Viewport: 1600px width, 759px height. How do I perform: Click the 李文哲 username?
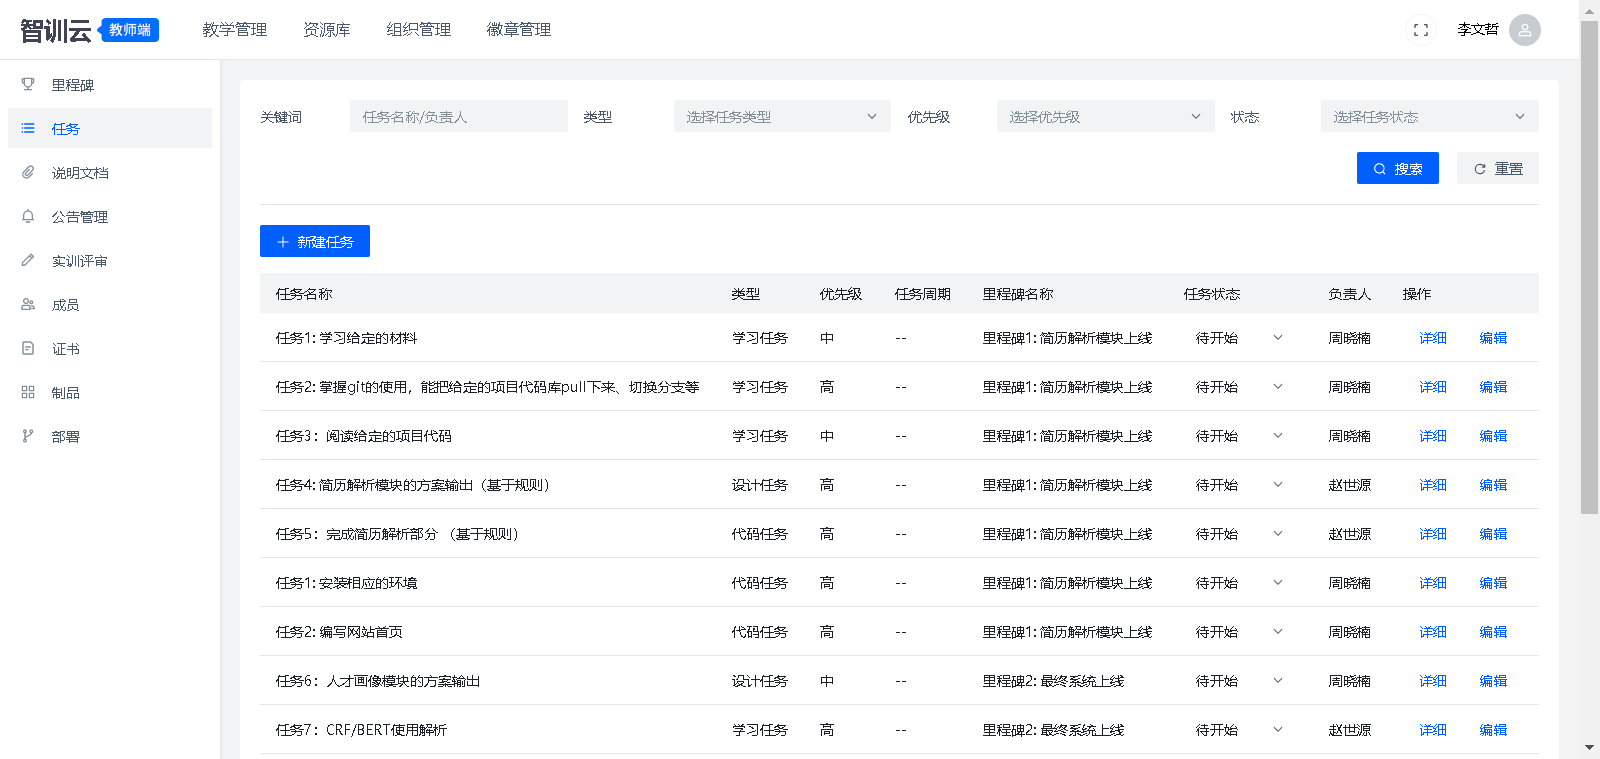1478,30
